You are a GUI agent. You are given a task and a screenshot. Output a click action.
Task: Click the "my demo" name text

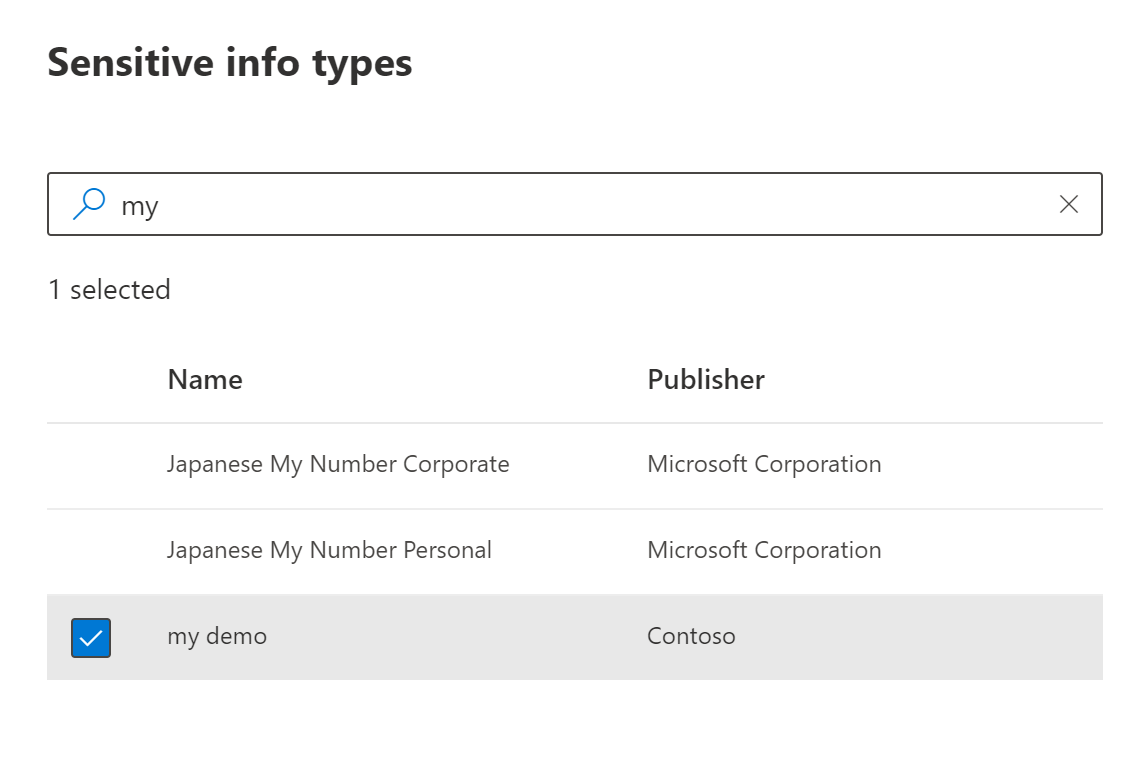(217, 637)
